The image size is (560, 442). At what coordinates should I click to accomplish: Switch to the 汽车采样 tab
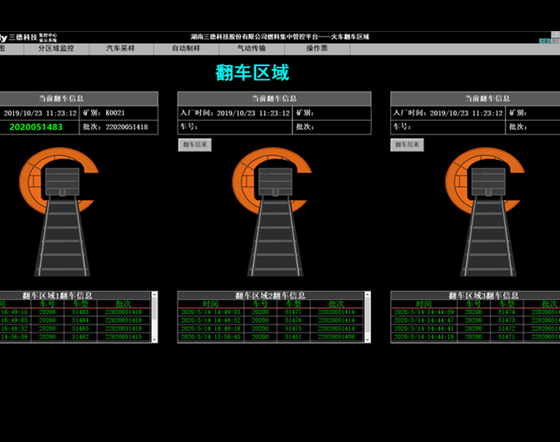point(121,49)
